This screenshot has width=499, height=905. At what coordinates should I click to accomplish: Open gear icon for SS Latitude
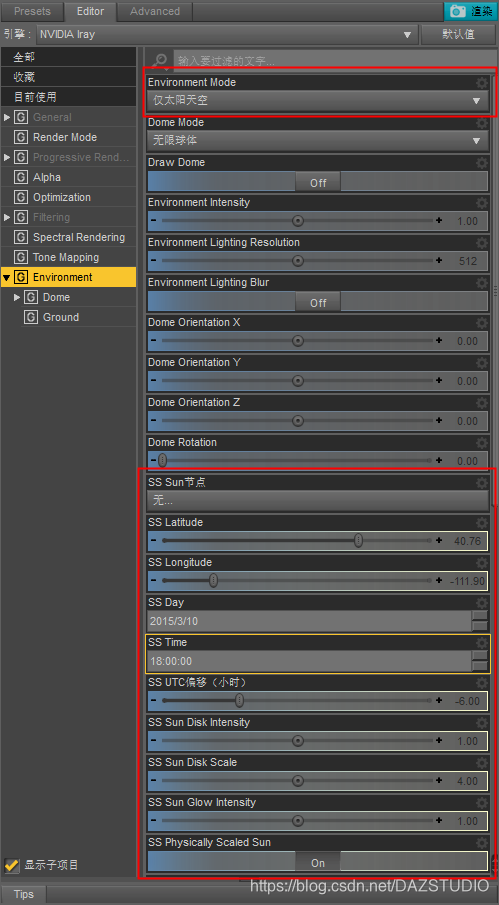click(482, 523)
